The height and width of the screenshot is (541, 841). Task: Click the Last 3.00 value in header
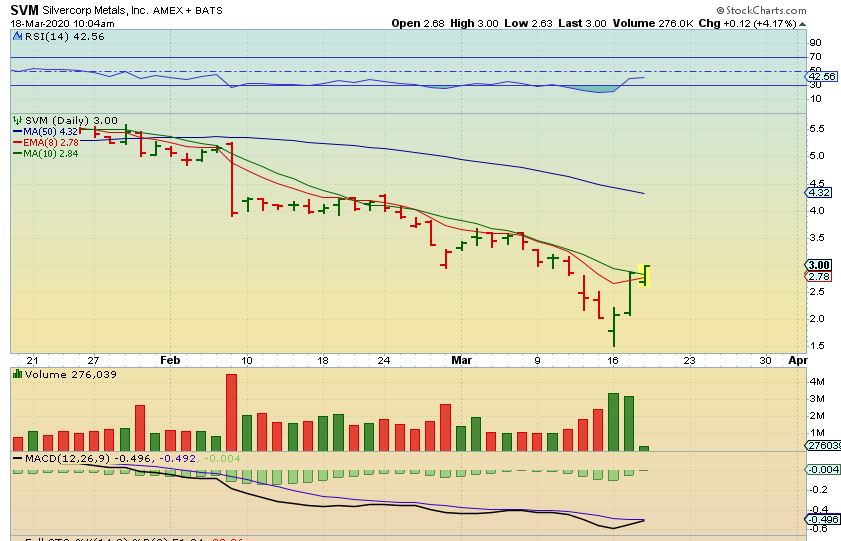(x=582, y=24)
